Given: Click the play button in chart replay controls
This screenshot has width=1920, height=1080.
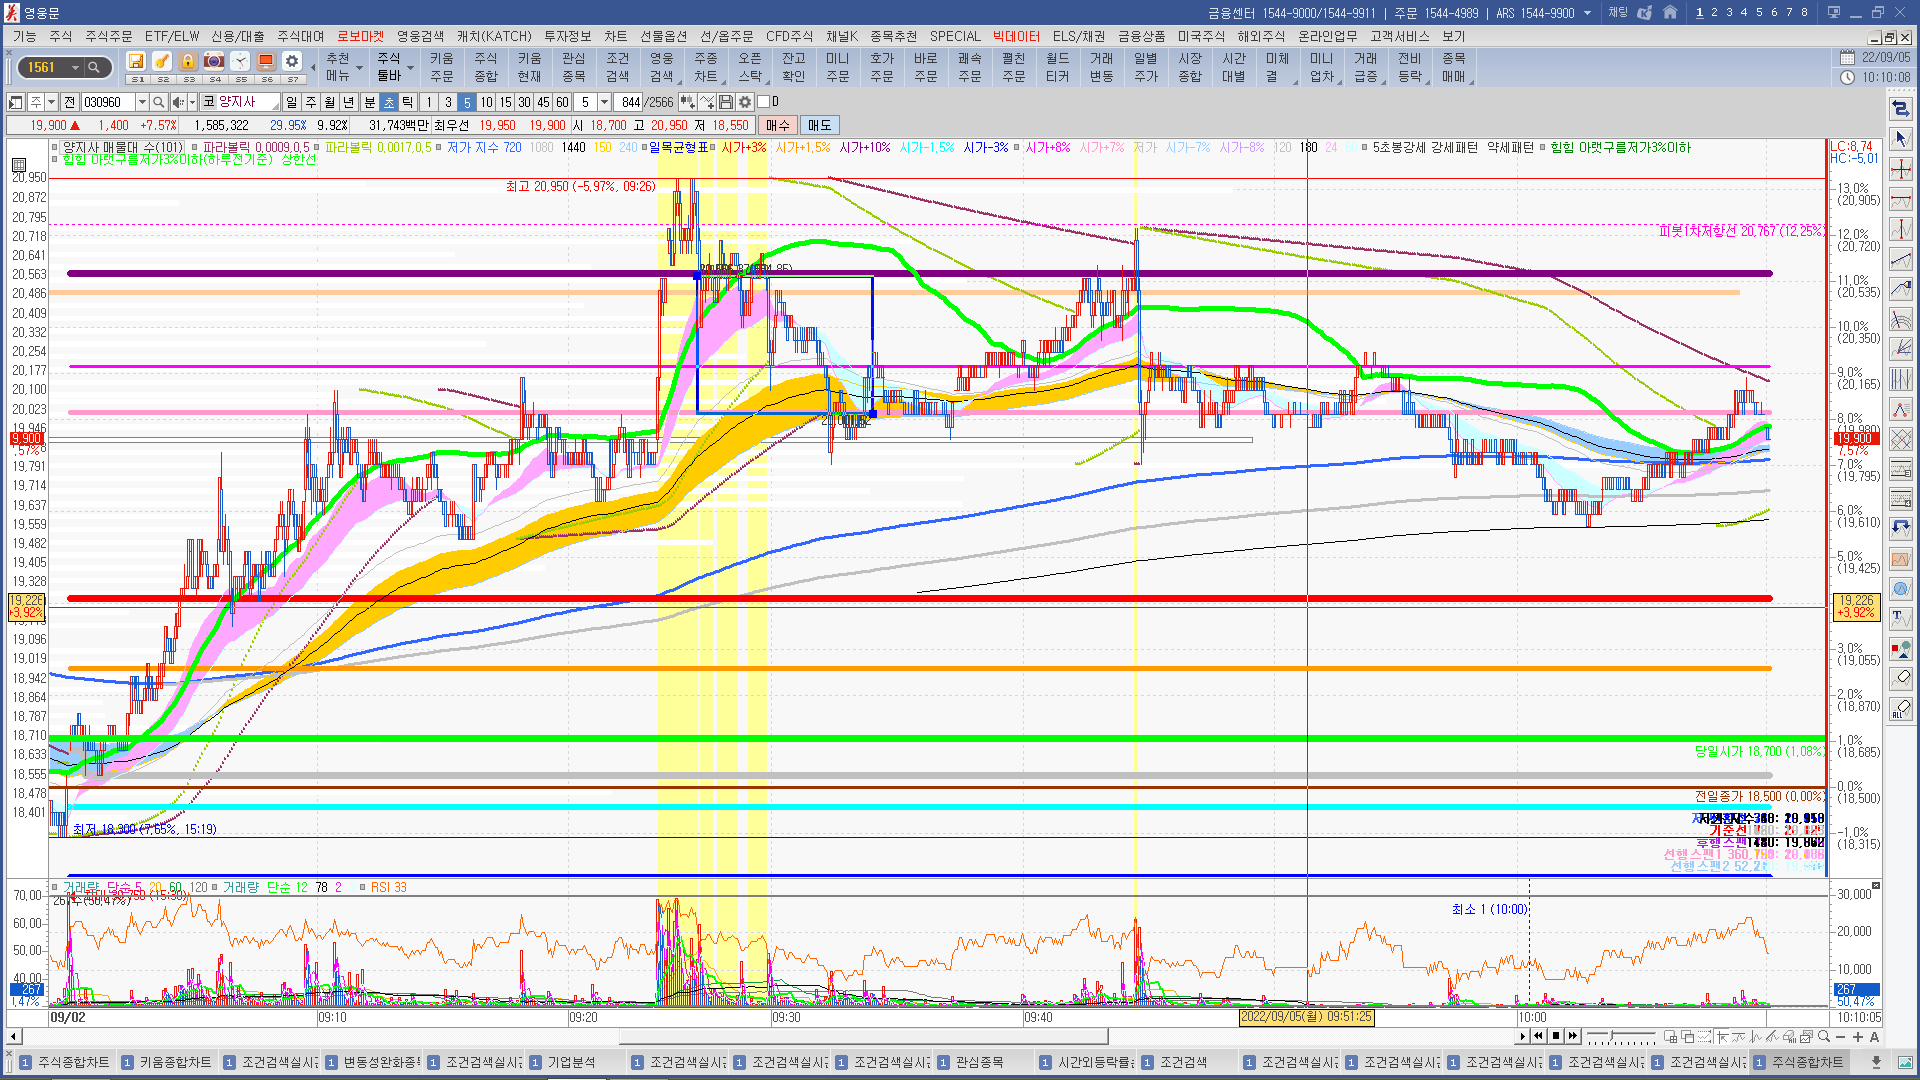Looking at the screenshot, I should point(1523,1036).
